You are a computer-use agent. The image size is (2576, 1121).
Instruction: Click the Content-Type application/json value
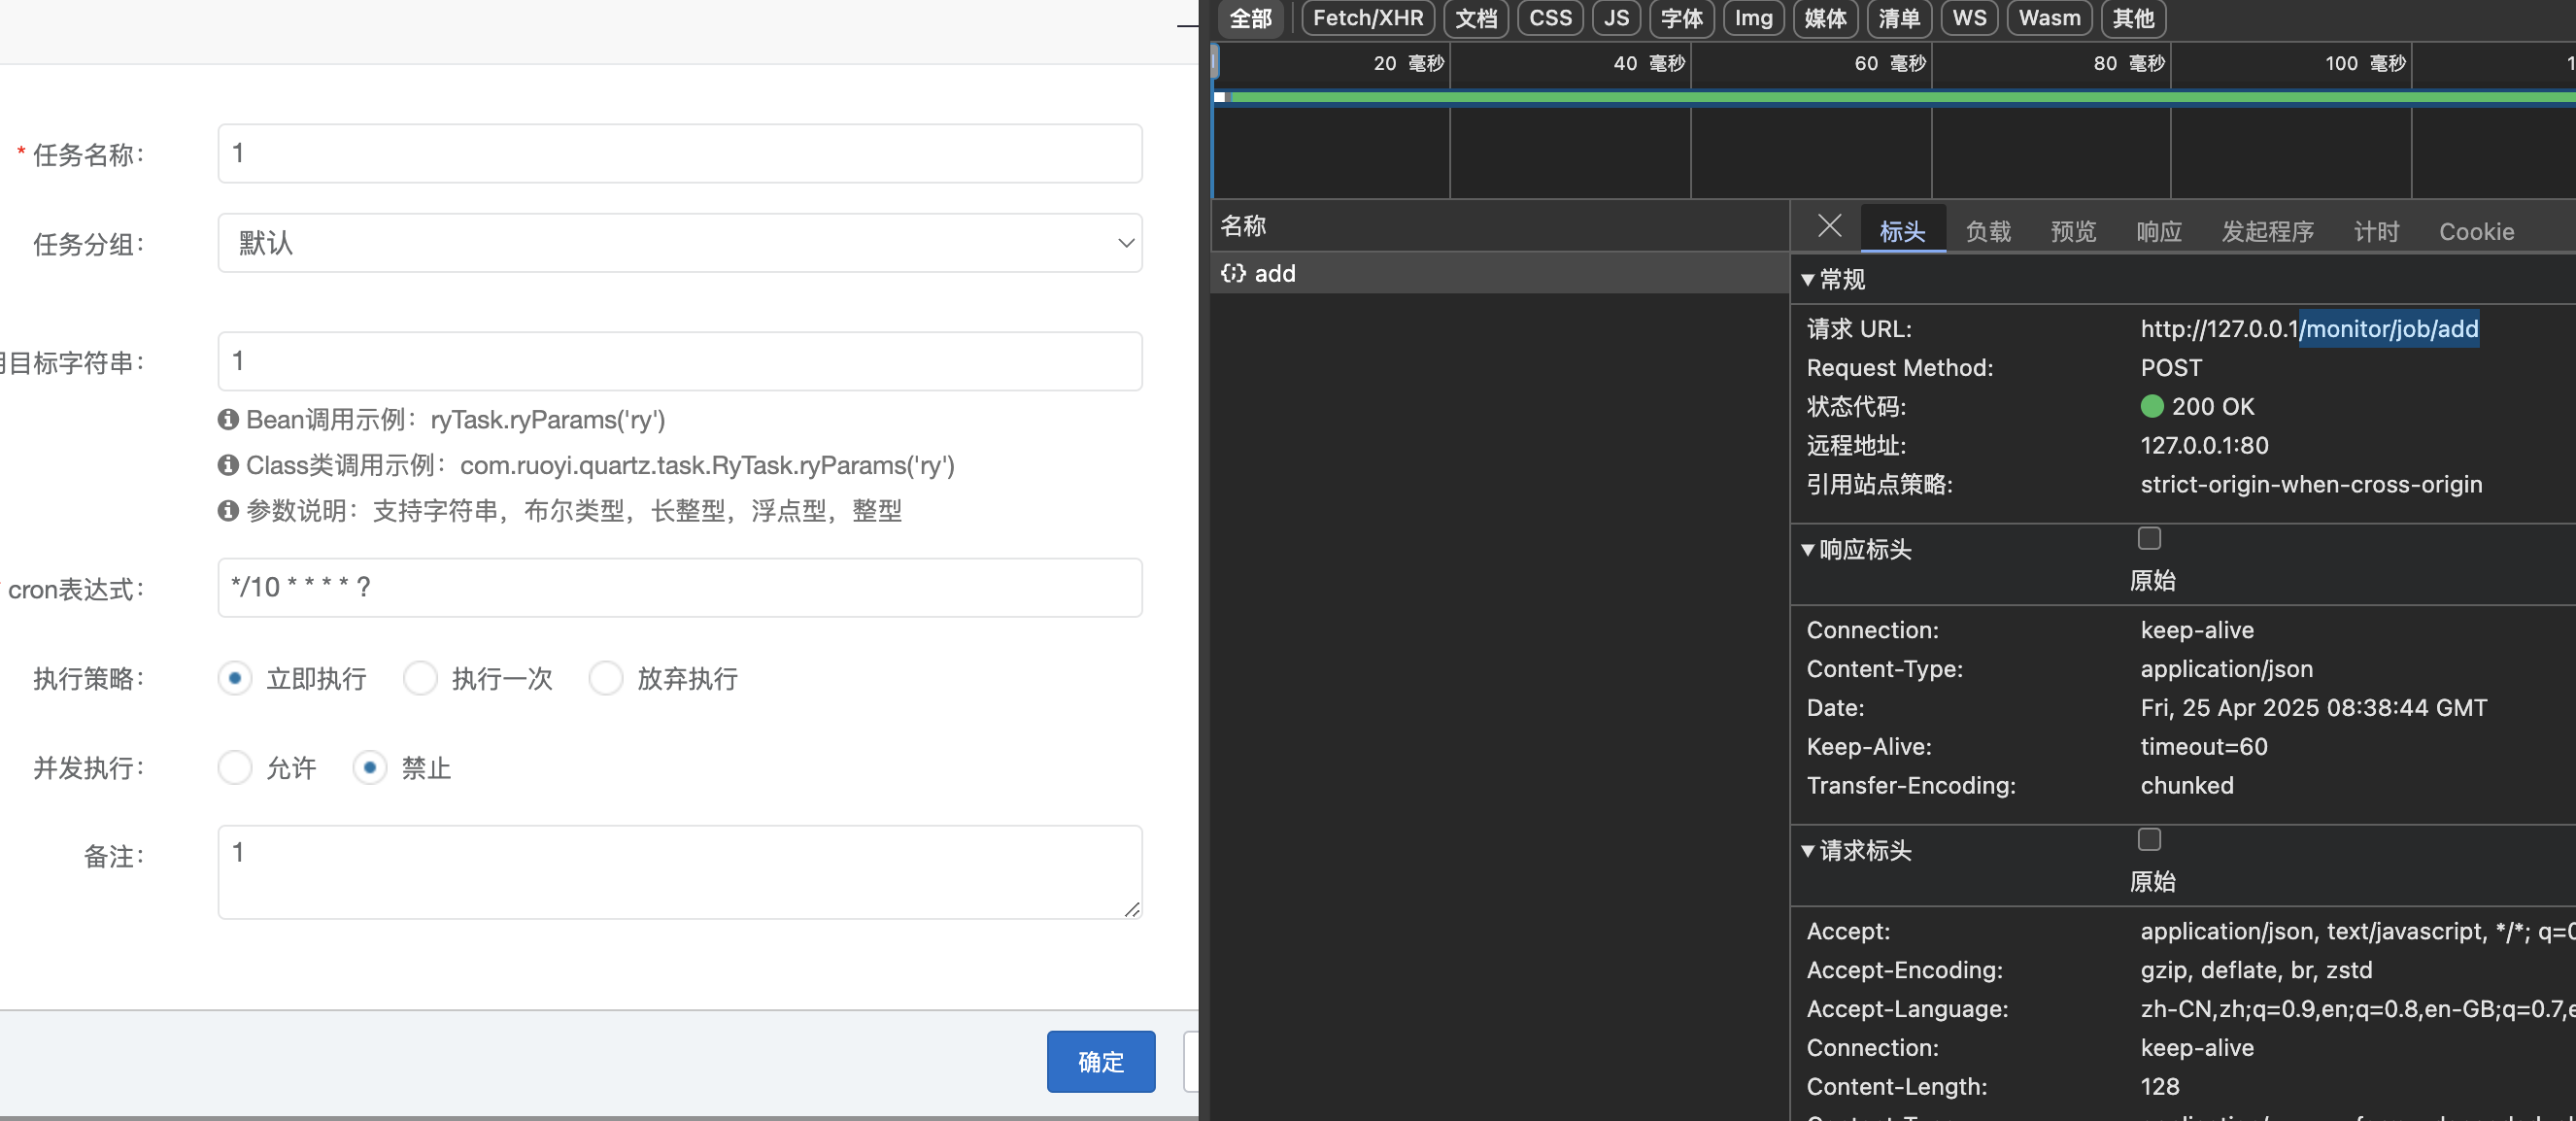(2226, 668)
